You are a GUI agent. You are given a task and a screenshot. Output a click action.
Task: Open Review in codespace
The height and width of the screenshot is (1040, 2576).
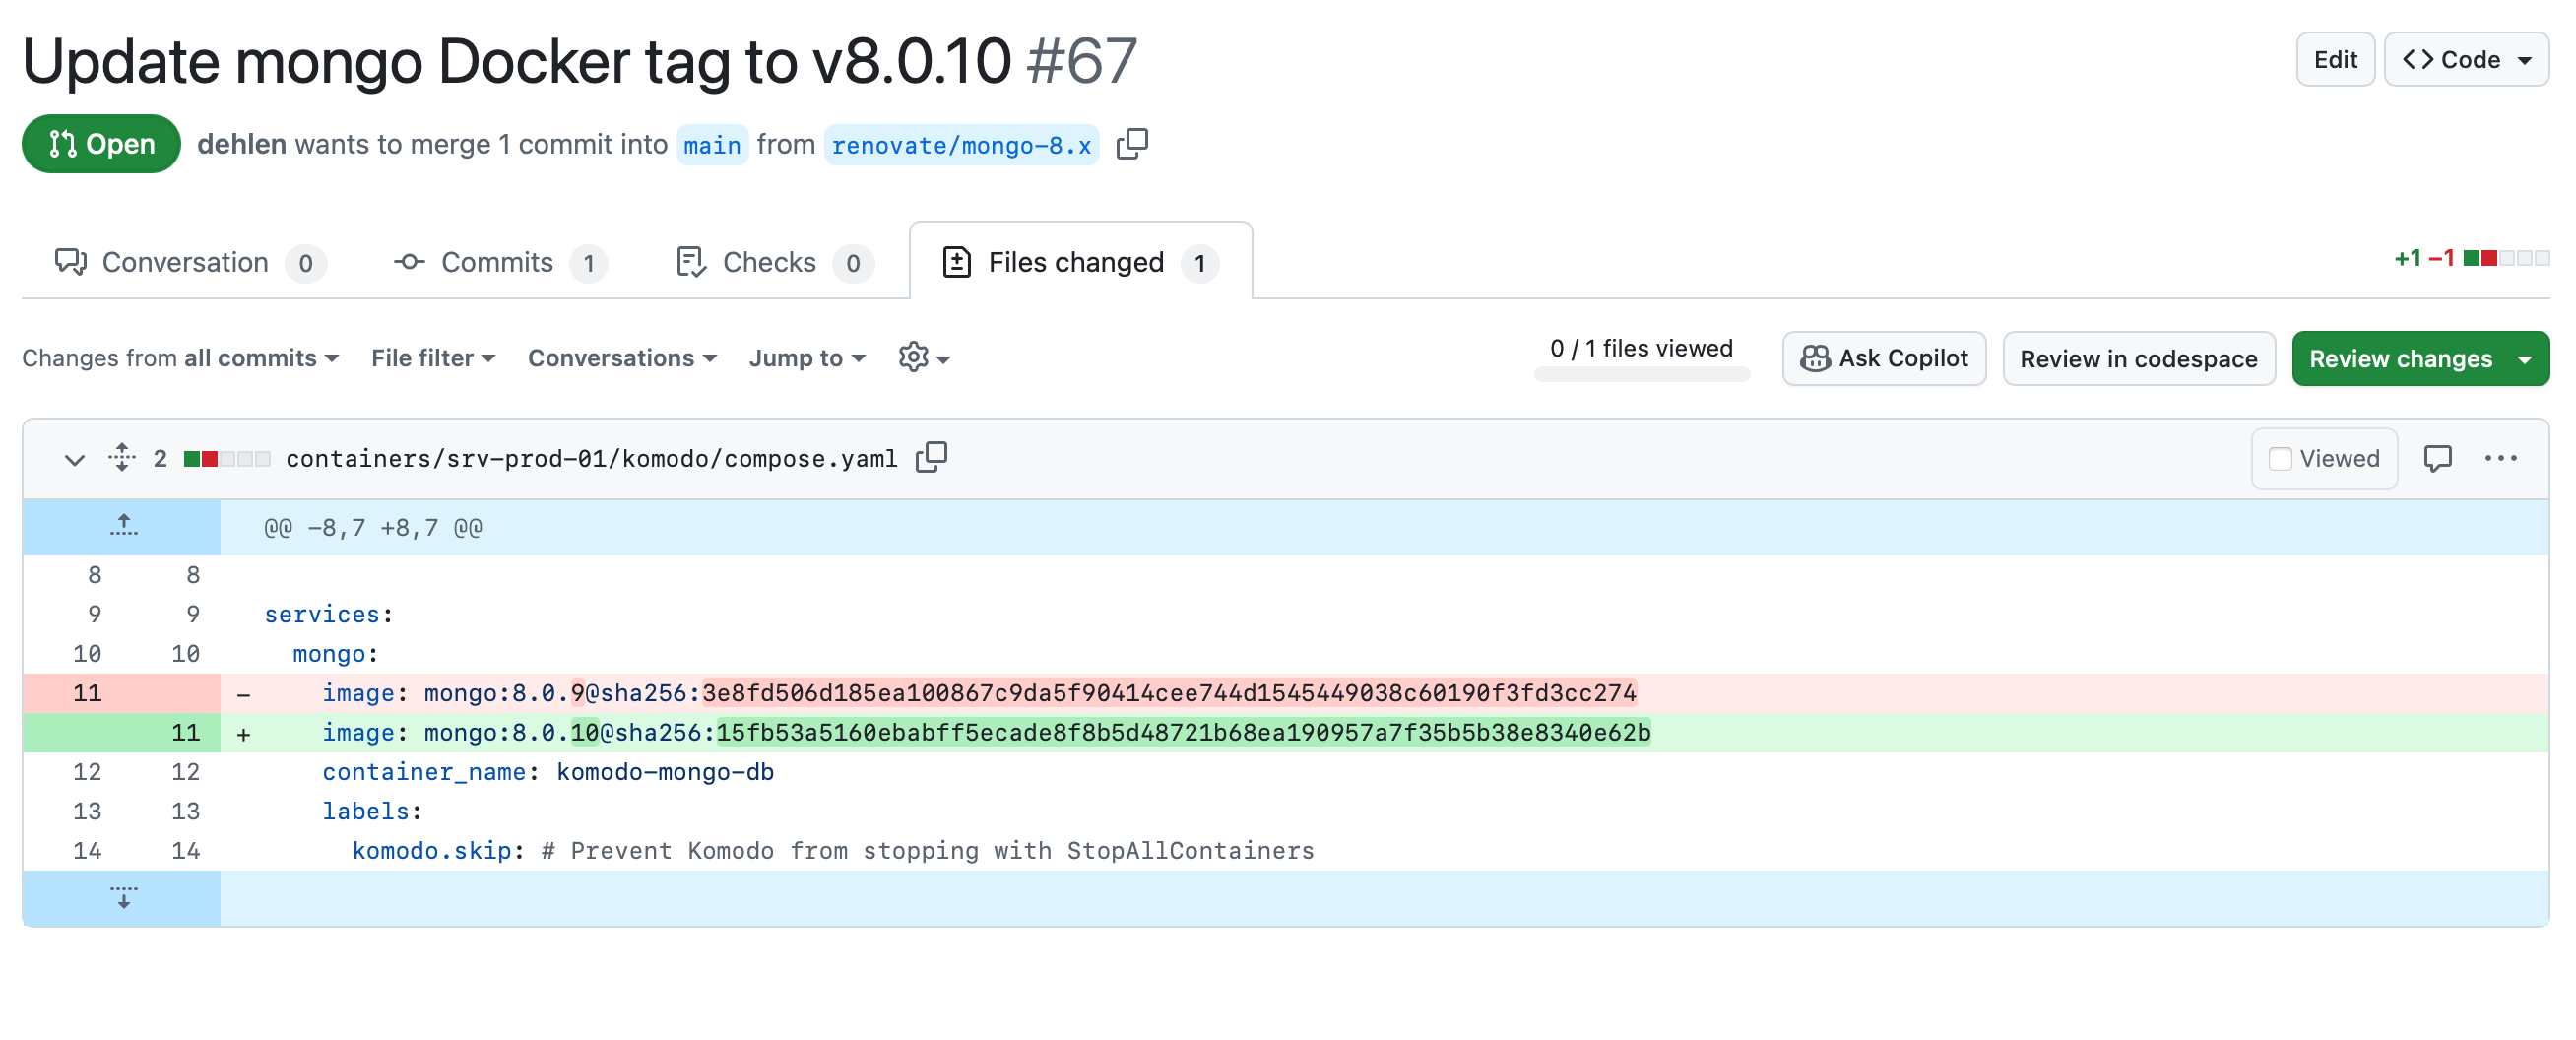[x=2138, y=358]
